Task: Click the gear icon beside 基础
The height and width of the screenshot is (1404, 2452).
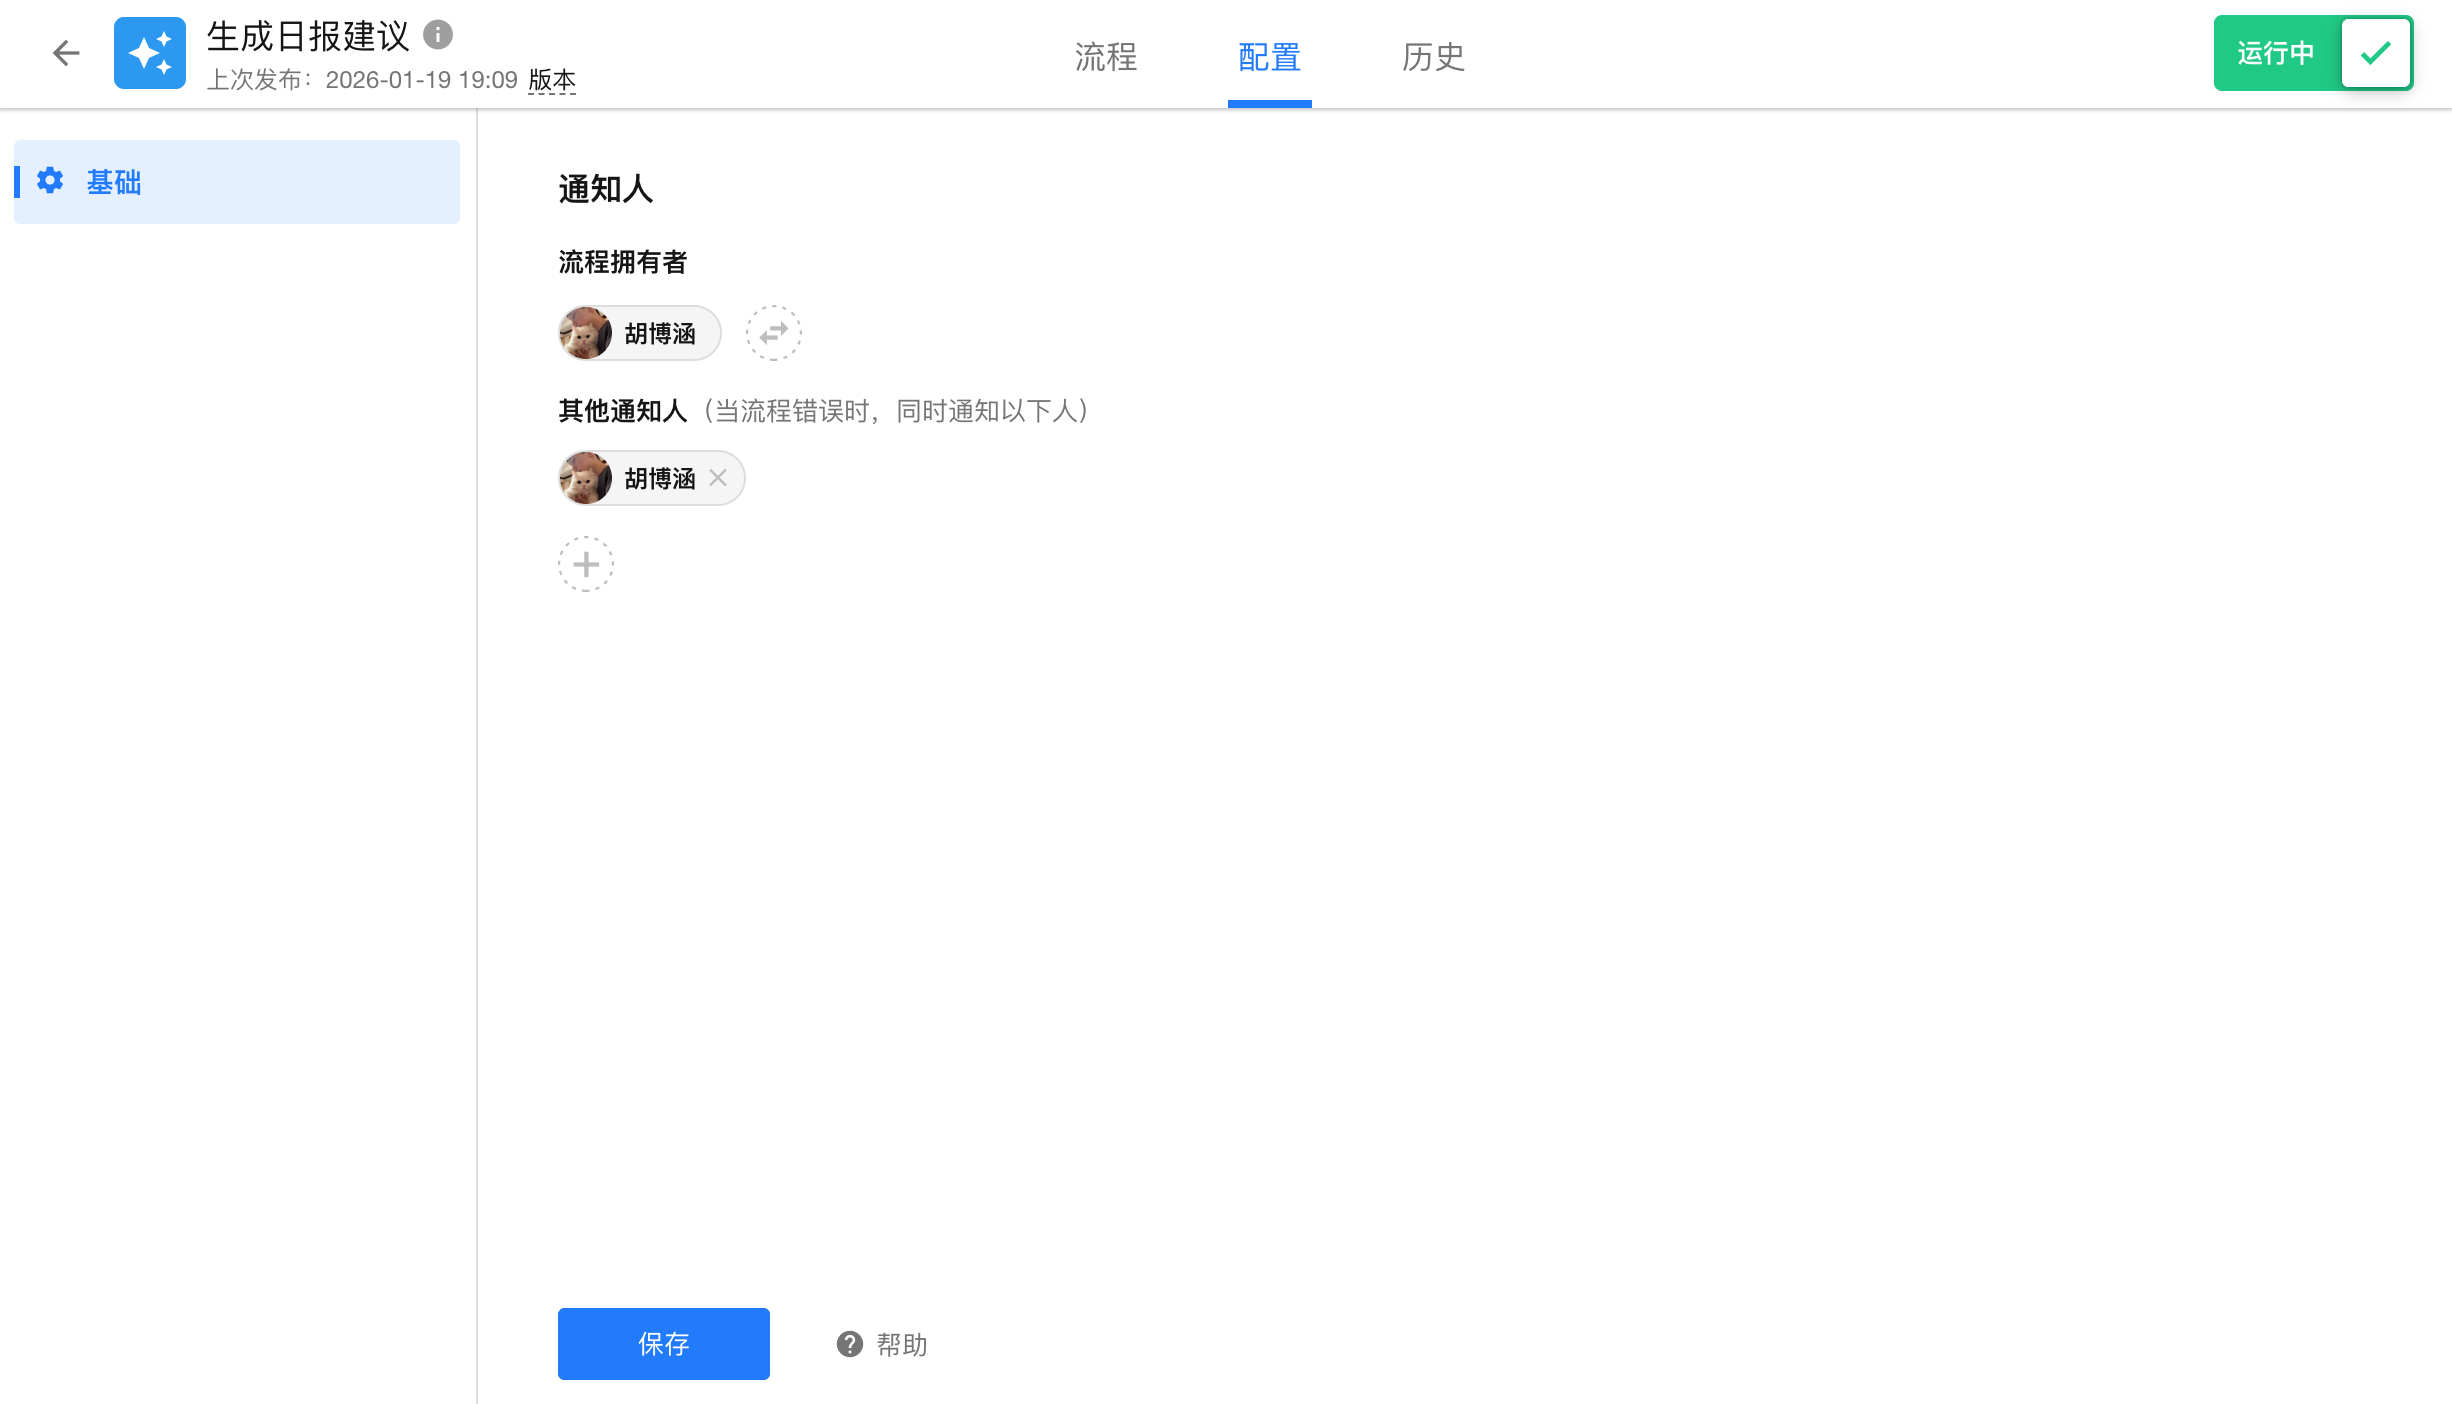Action: 50,181
